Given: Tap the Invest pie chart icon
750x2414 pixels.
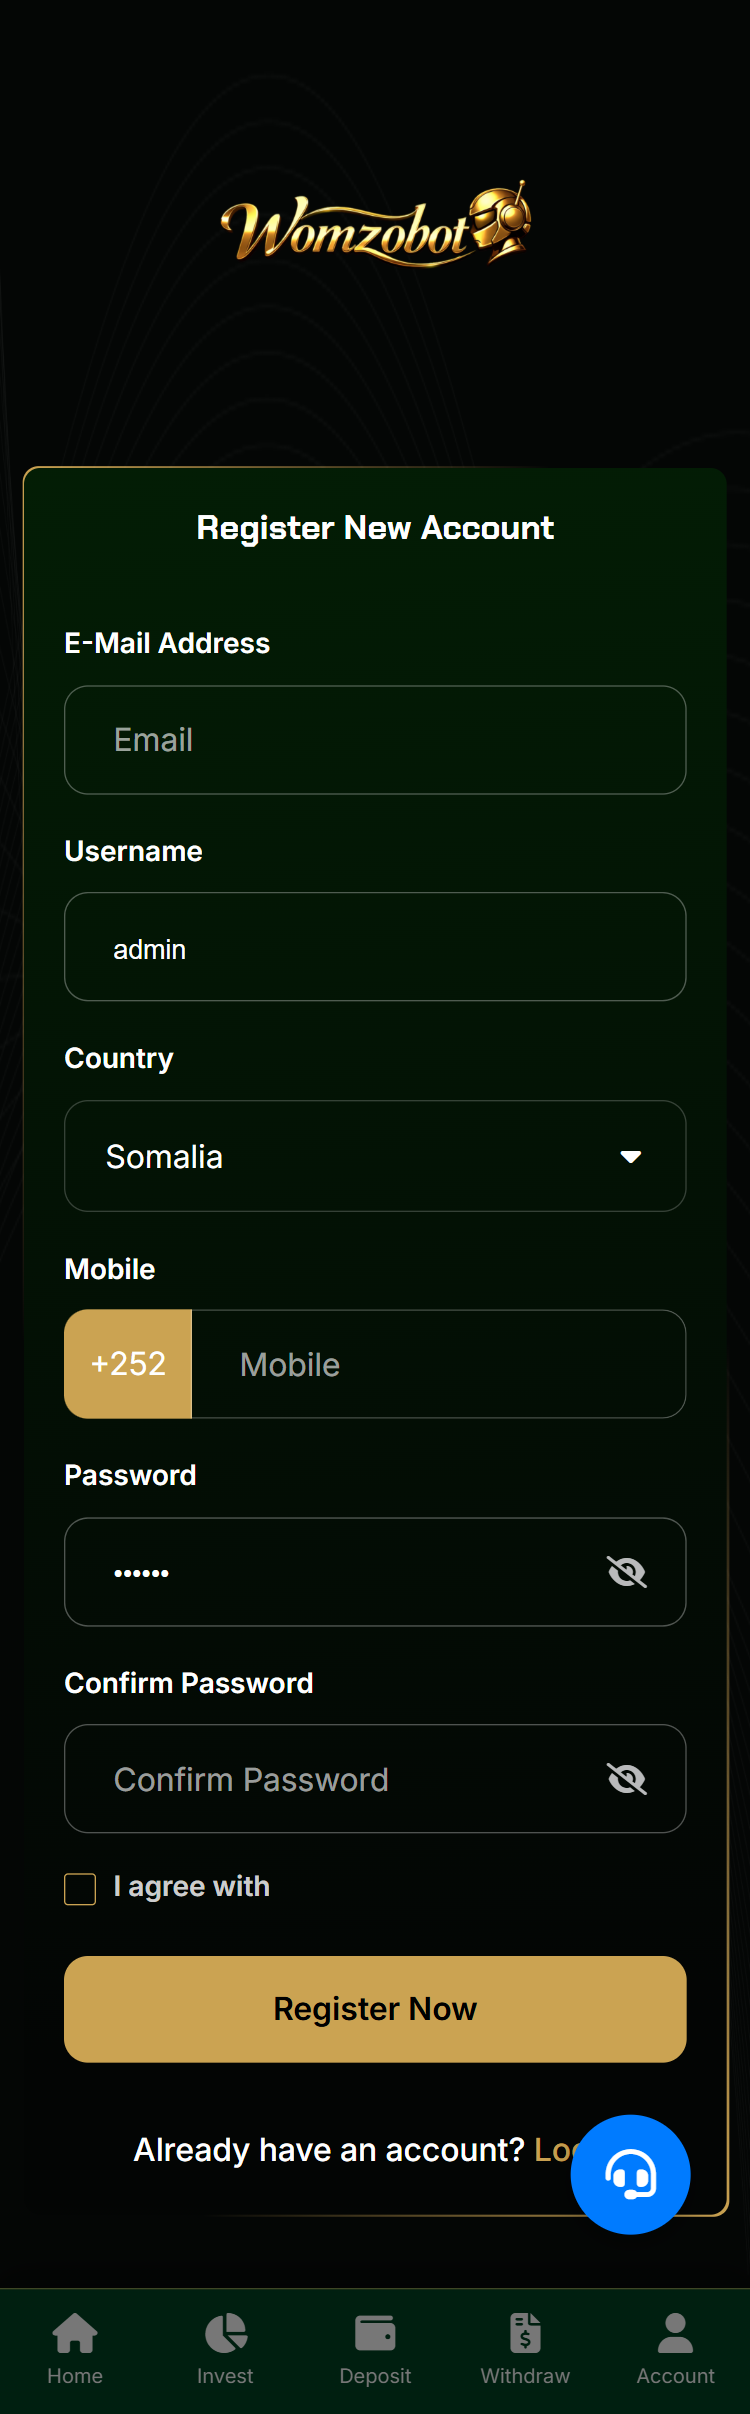Looking at the screenshot, I should (225, 2333).
